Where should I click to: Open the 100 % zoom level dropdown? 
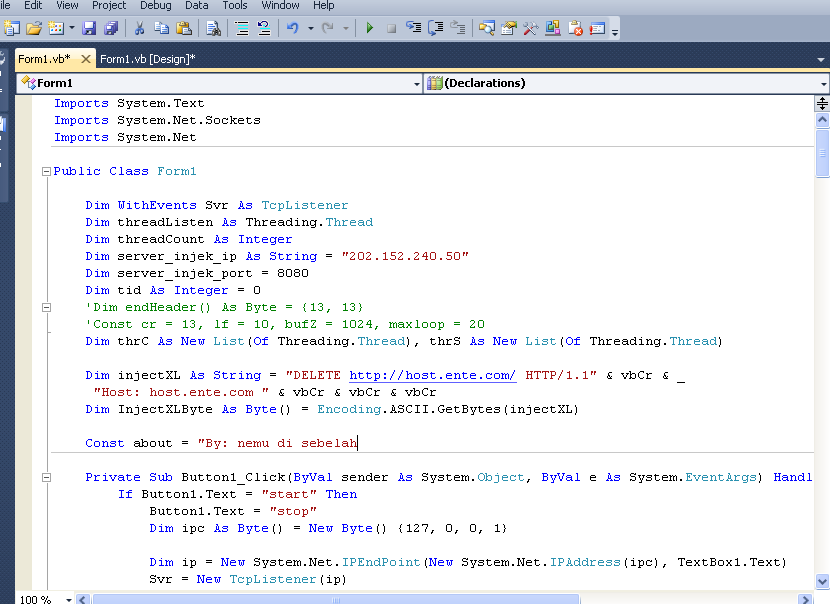pos(69,600)
